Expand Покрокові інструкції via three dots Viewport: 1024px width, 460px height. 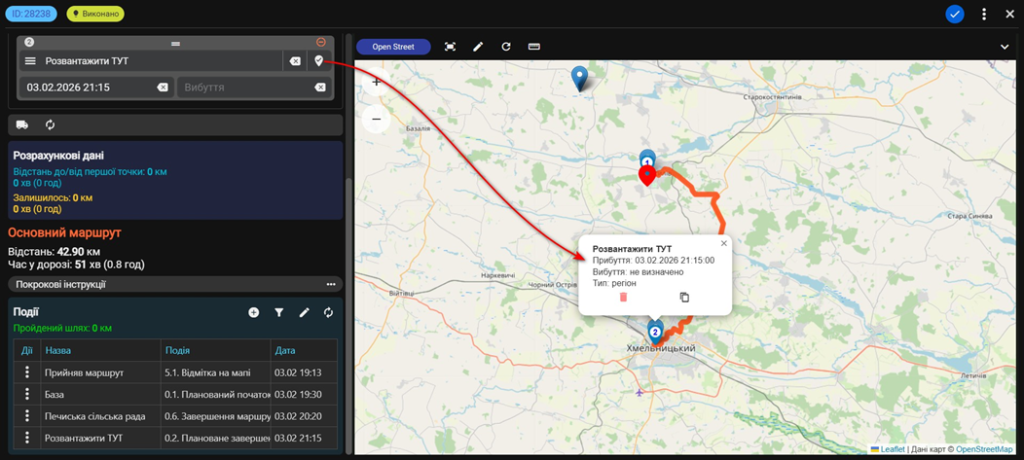(x=331, y=284)
